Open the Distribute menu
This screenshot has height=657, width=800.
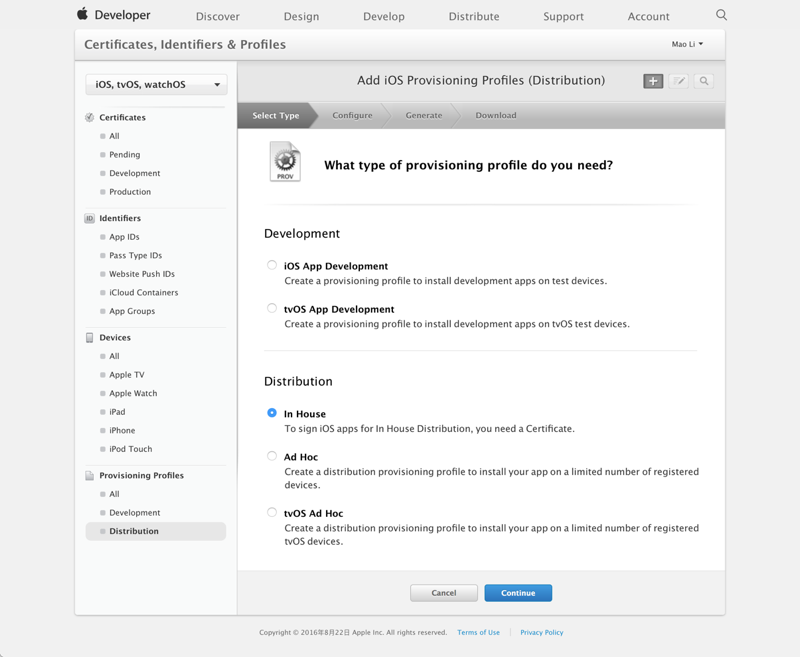coord(474,16)
